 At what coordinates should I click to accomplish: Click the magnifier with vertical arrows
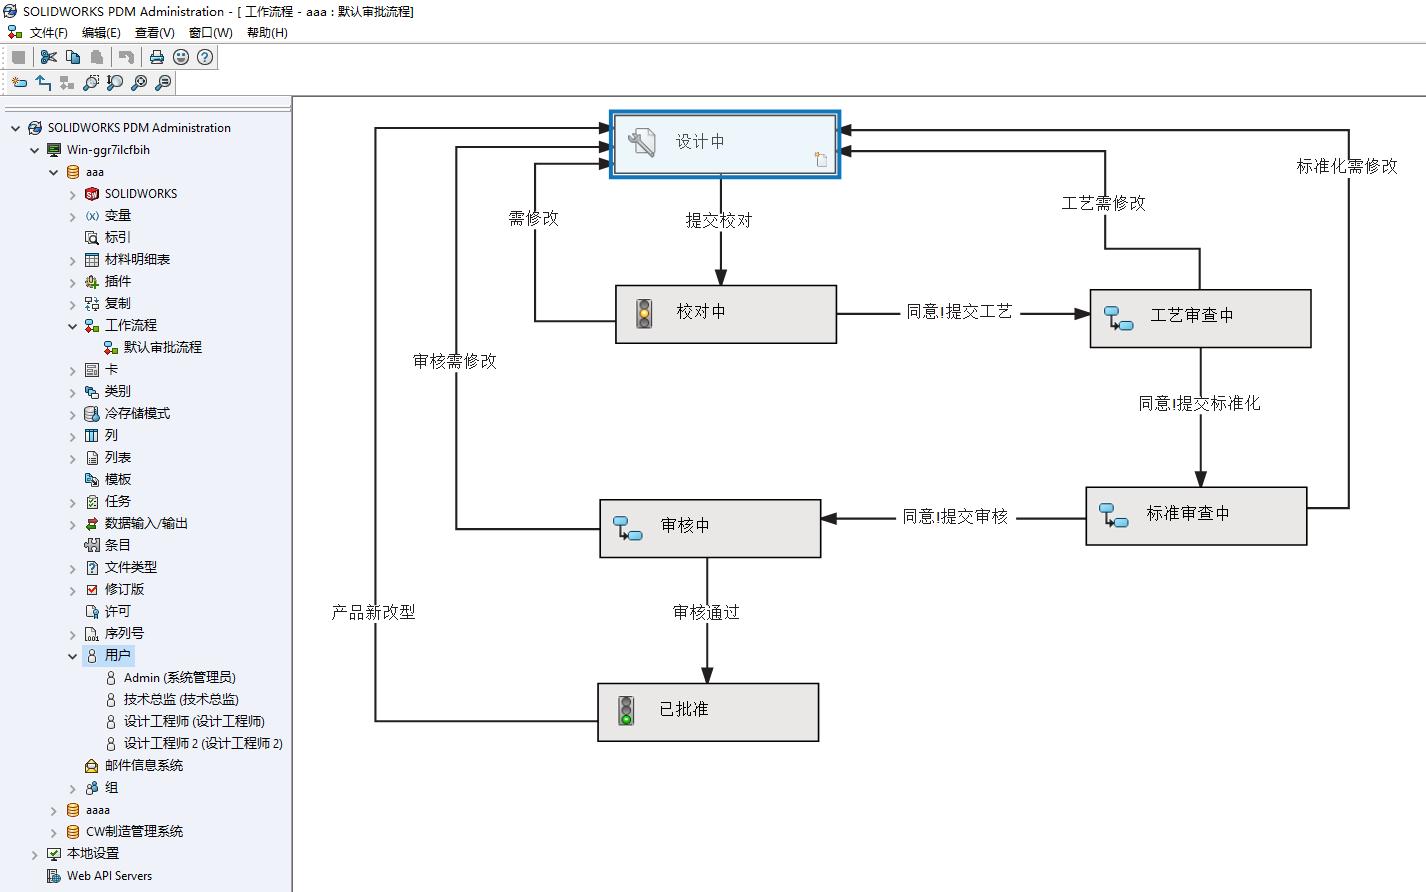pos(115,83)
